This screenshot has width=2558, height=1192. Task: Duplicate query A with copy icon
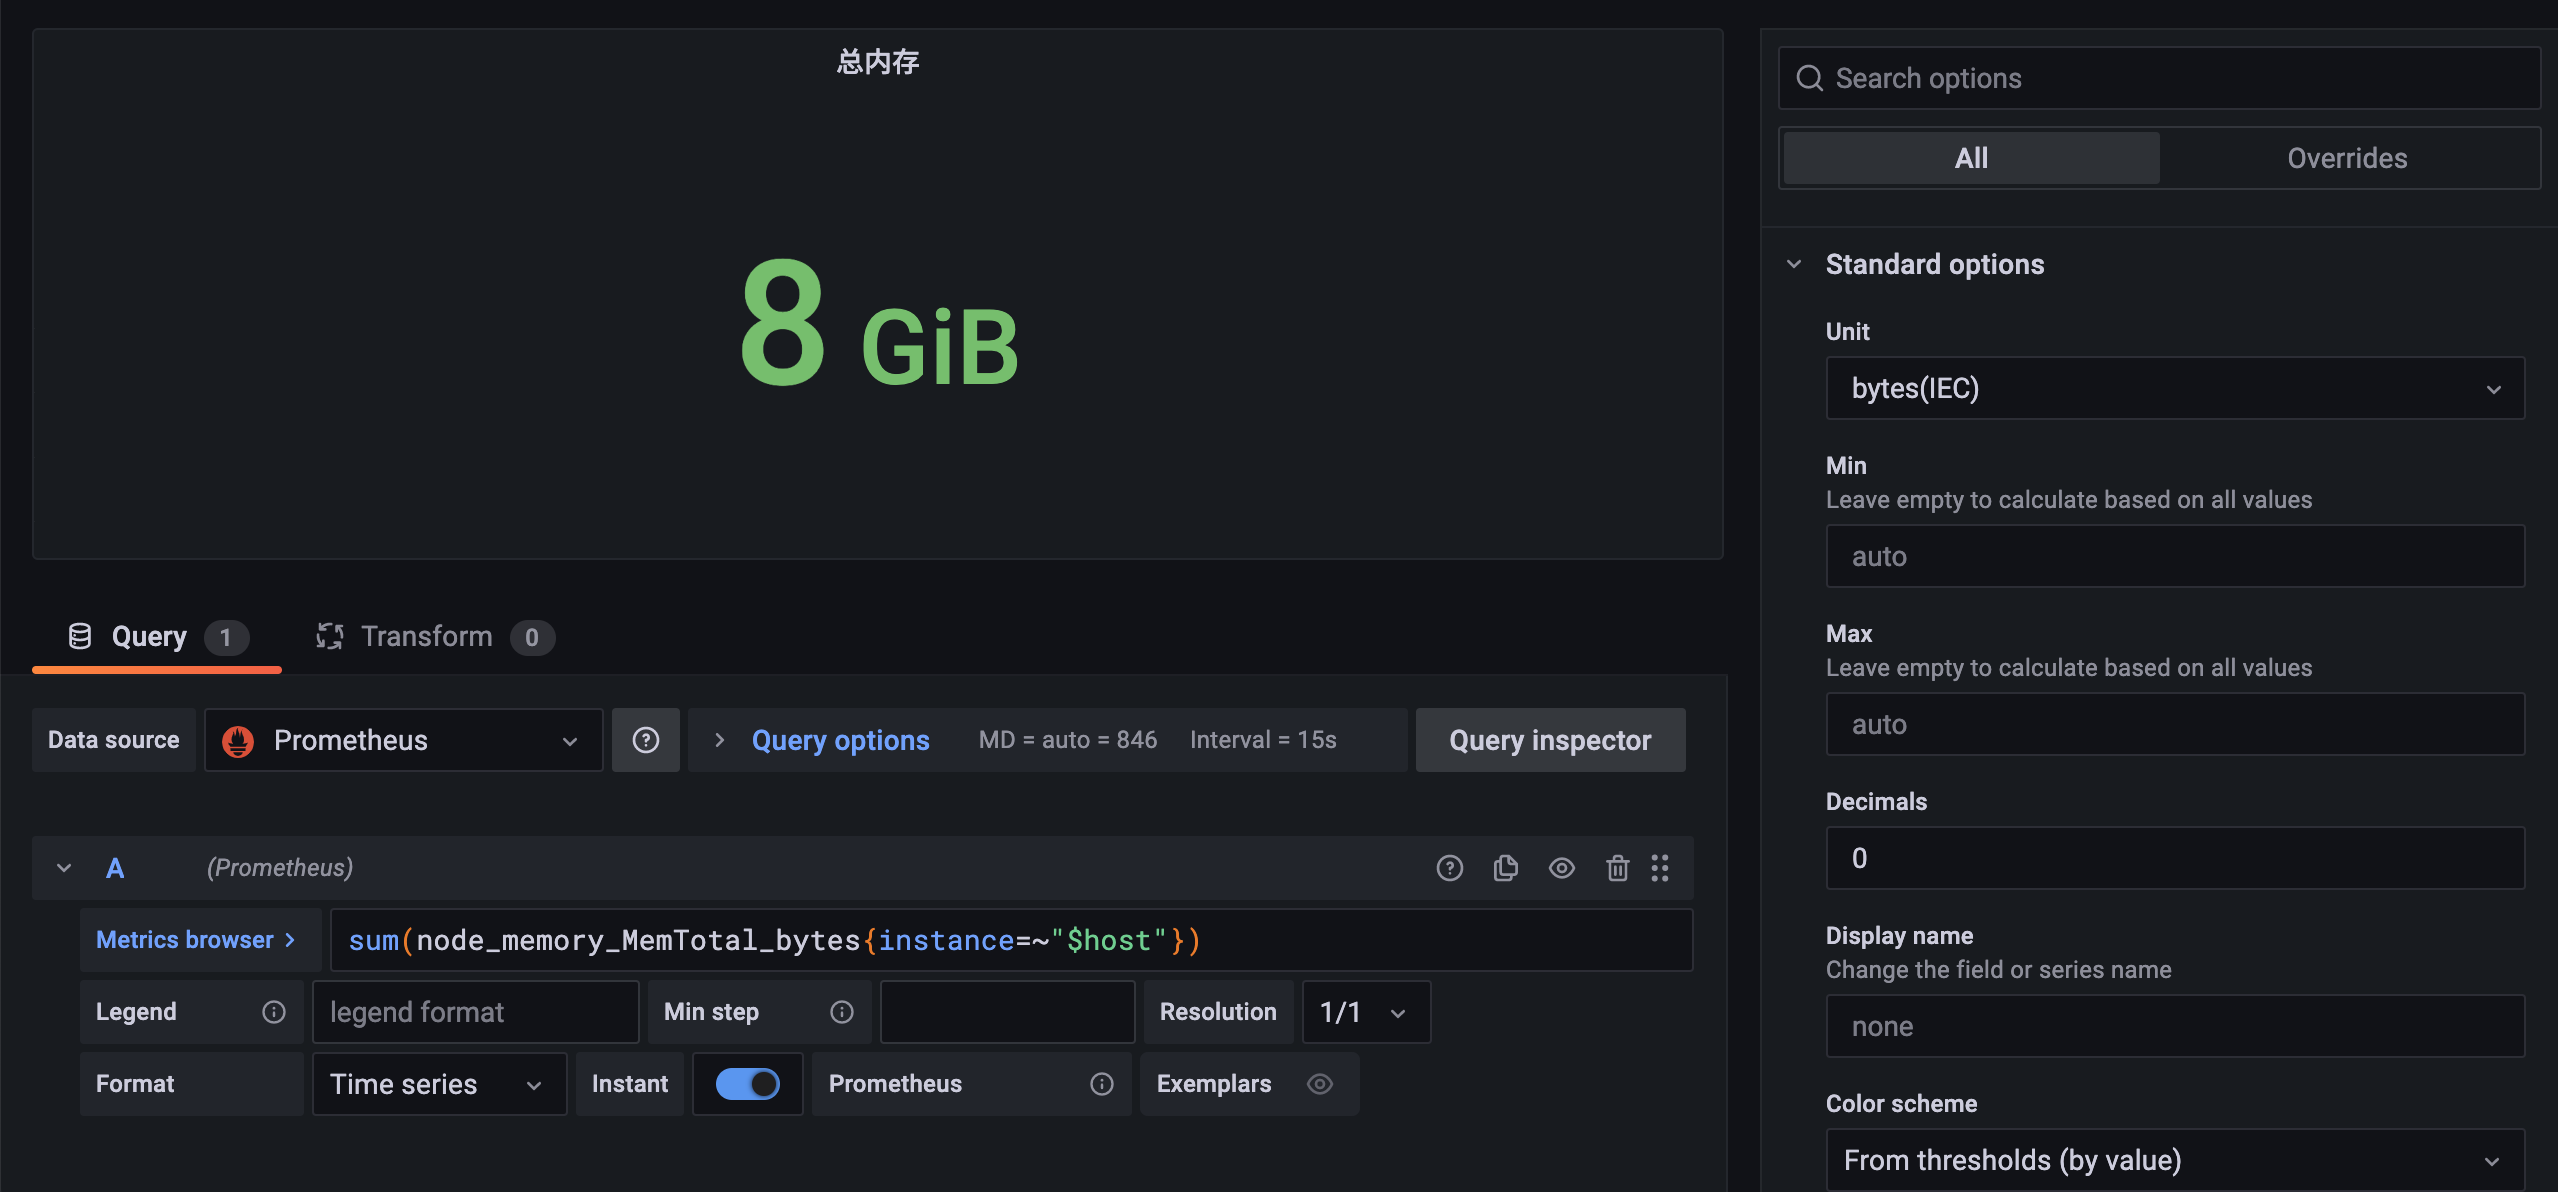[1505, 868]
